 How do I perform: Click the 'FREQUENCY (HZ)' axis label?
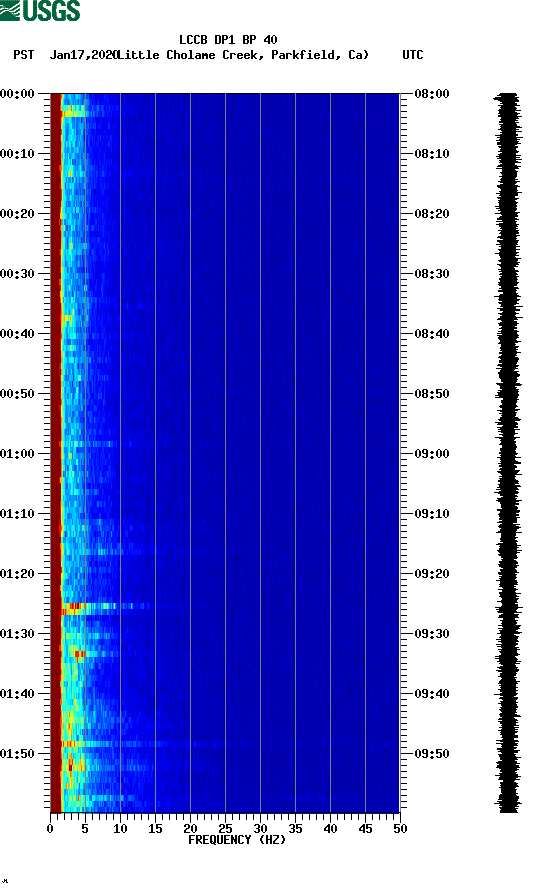coord(237,840)
